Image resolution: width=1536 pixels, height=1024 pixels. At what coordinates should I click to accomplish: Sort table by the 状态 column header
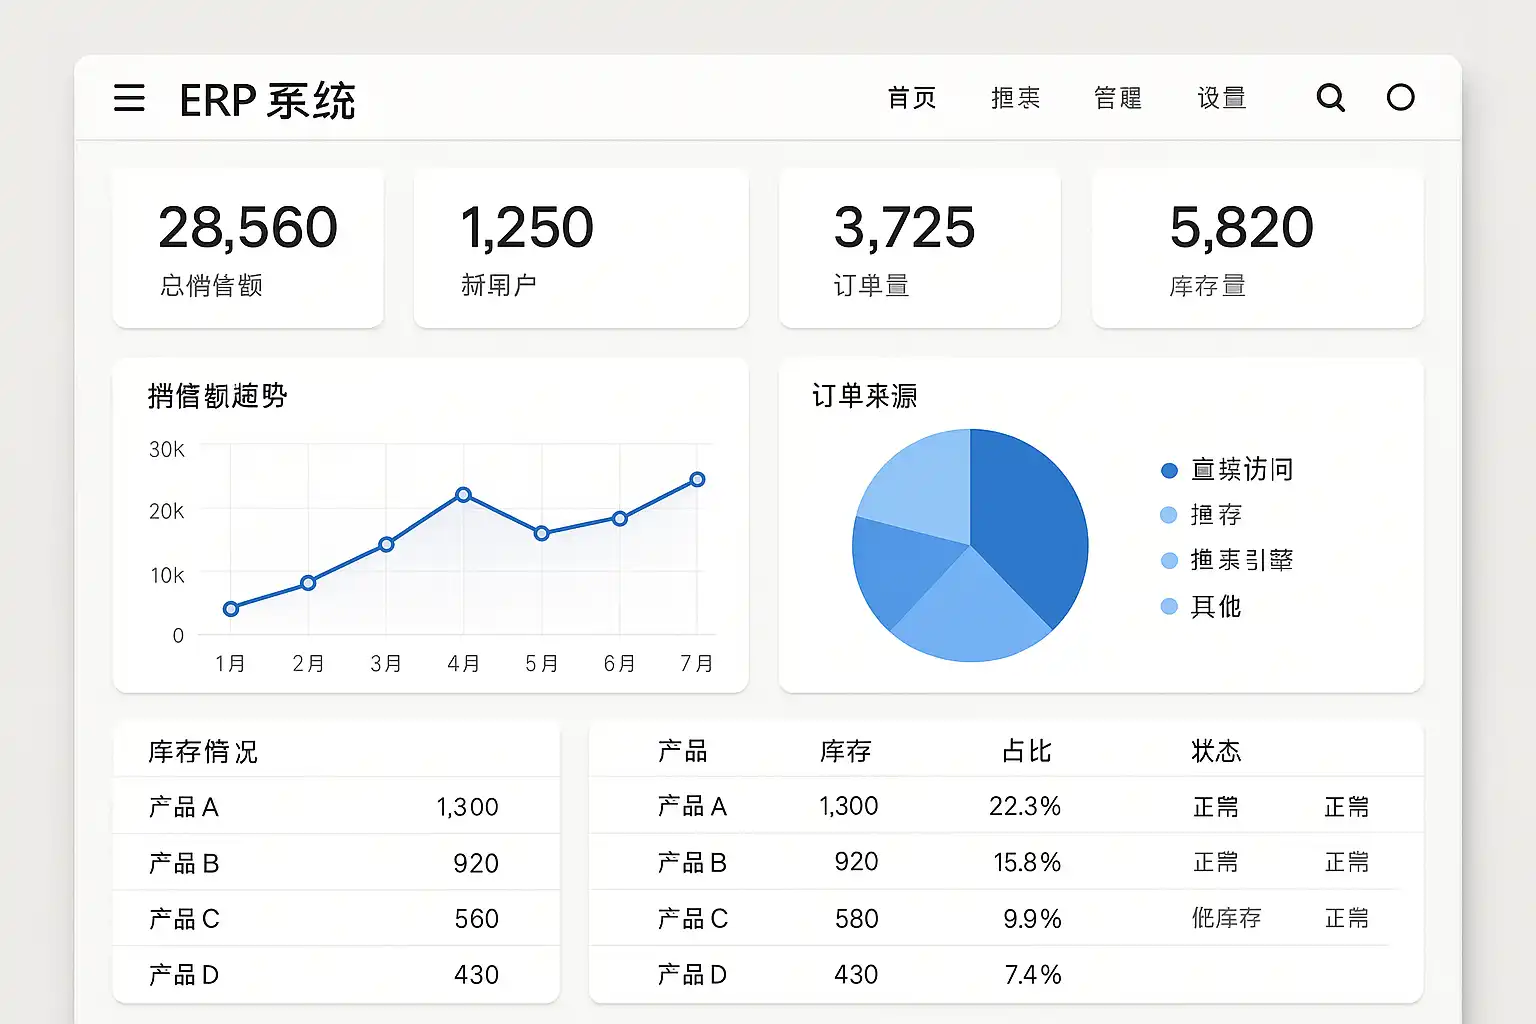coord(1216,751)
